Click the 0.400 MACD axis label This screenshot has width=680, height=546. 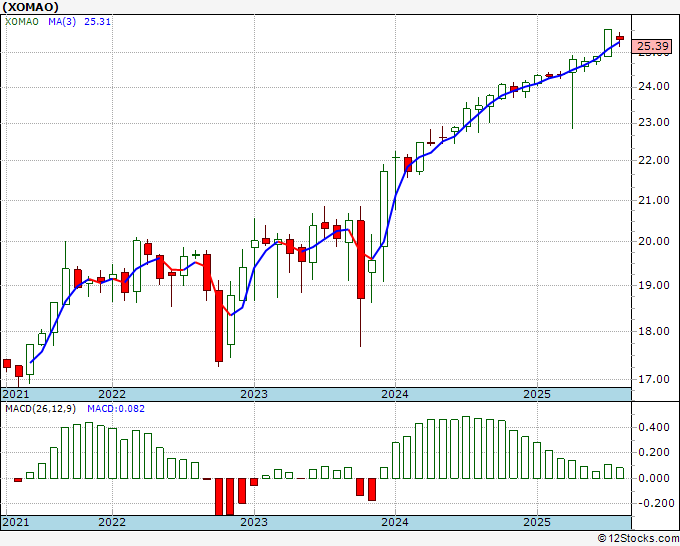[654, 428]
